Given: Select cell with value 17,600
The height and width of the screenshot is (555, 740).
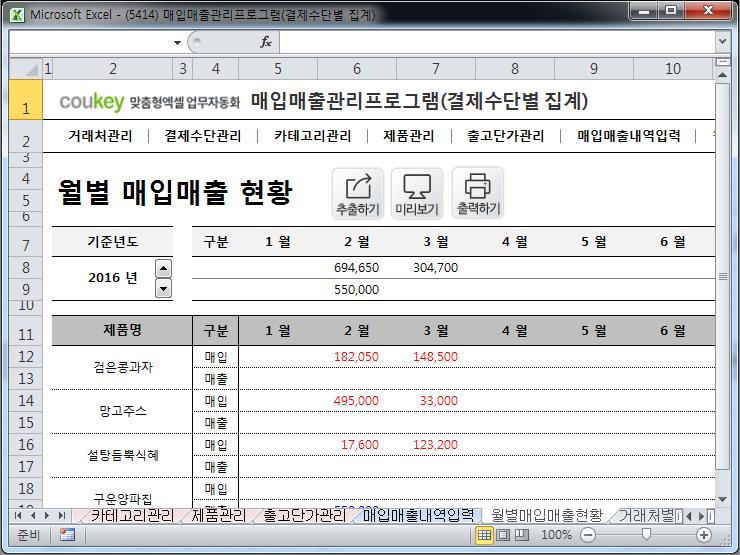Looking at the screenshot, I should [x=357, y=445].
